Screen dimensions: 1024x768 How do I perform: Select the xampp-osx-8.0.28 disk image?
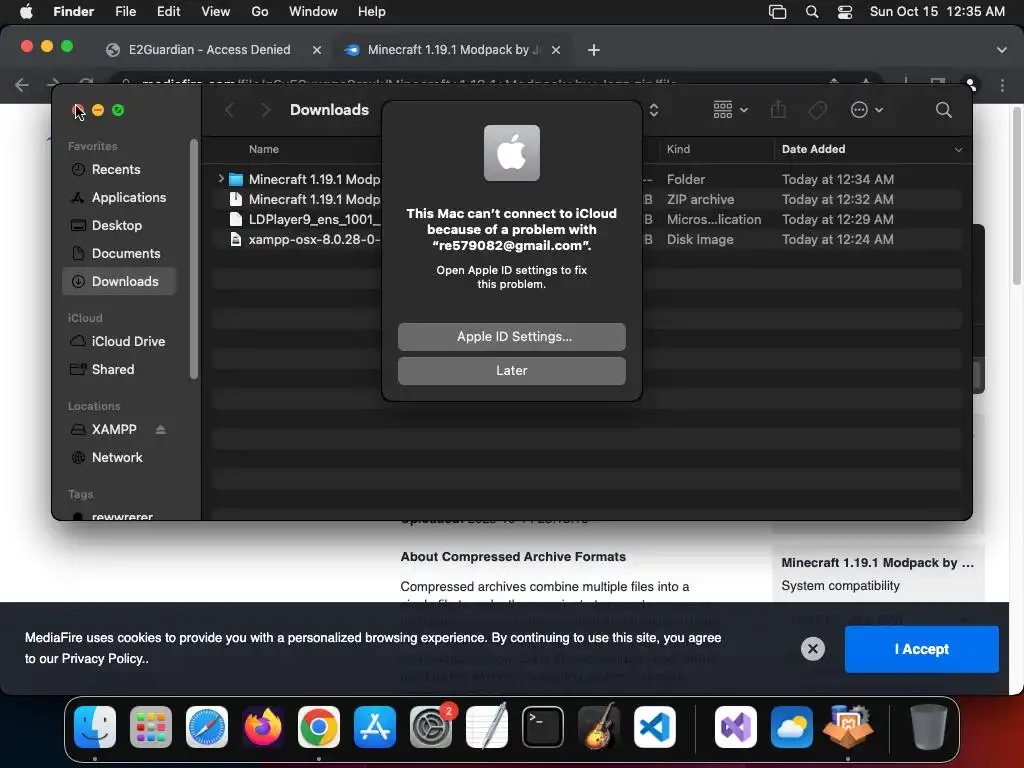click(x=314, y=240)
